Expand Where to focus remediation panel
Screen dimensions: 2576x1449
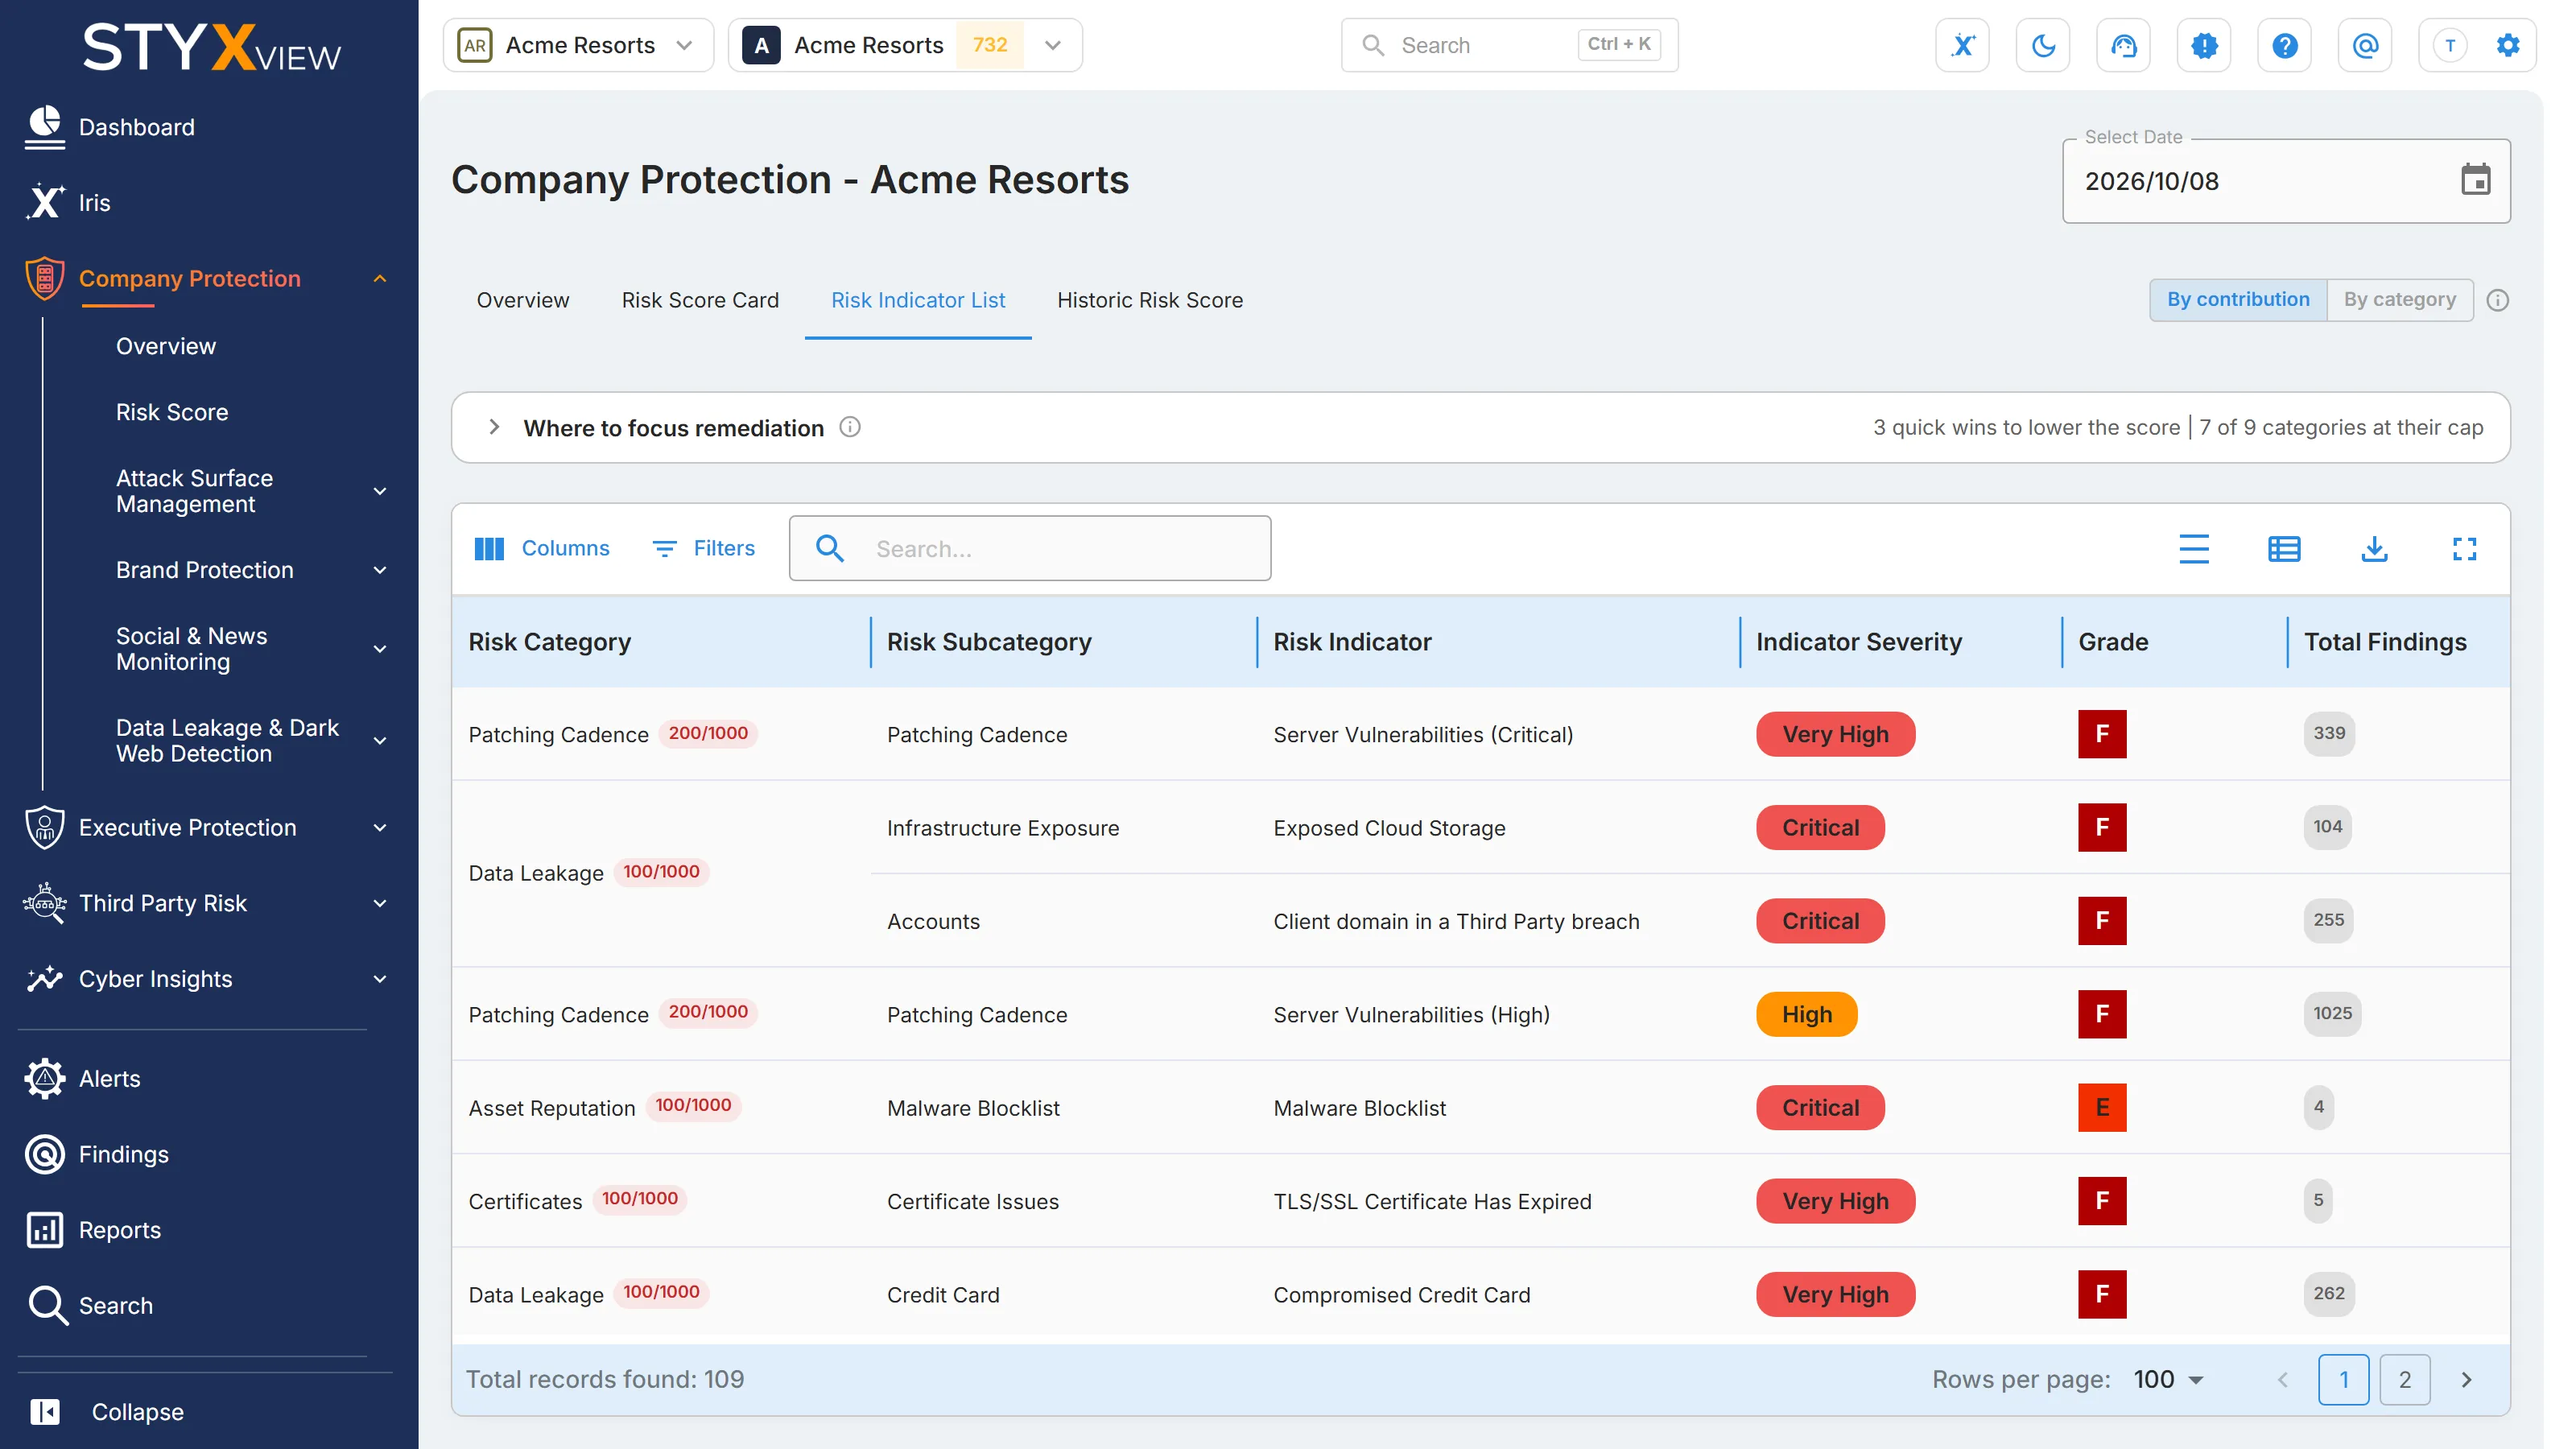494,427
